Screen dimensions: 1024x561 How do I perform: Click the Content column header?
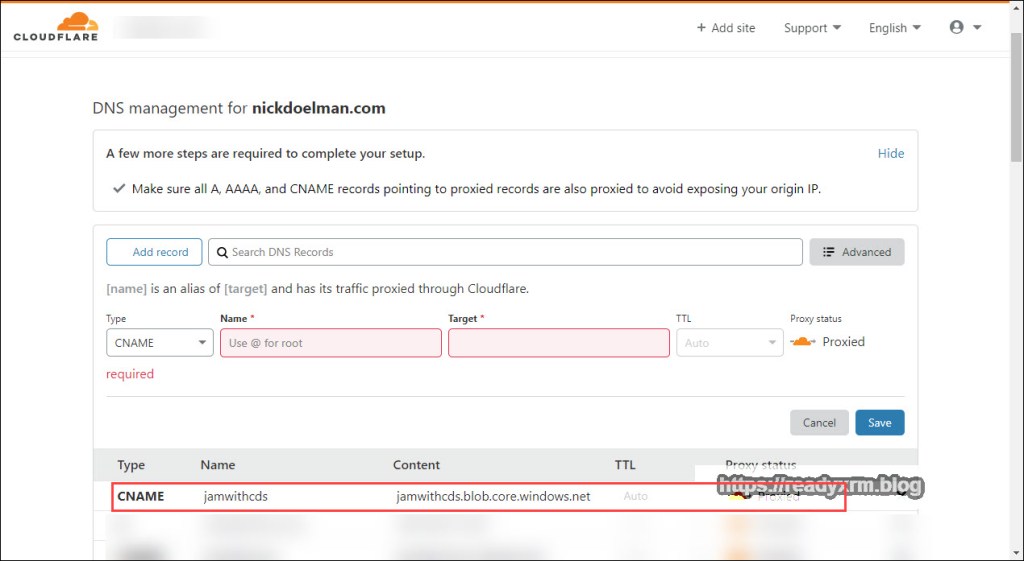[x=416, y=465]
